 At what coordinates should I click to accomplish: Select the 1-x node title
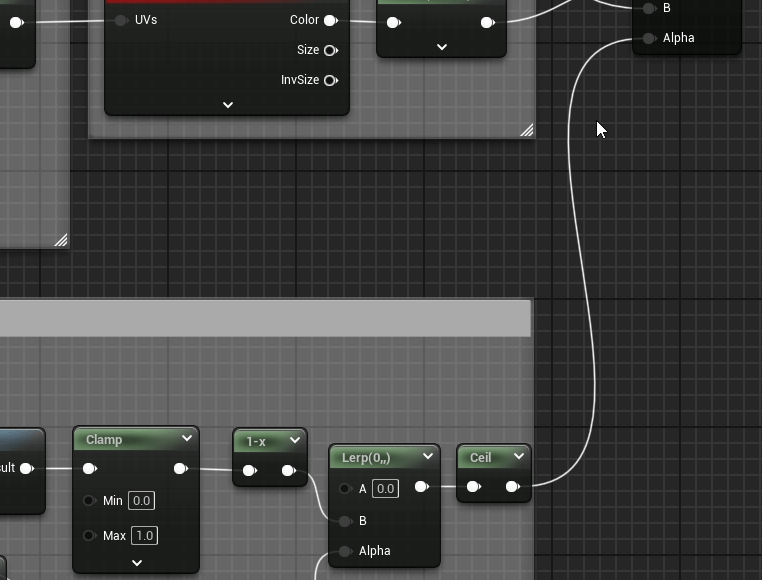[x=257, y=441]
